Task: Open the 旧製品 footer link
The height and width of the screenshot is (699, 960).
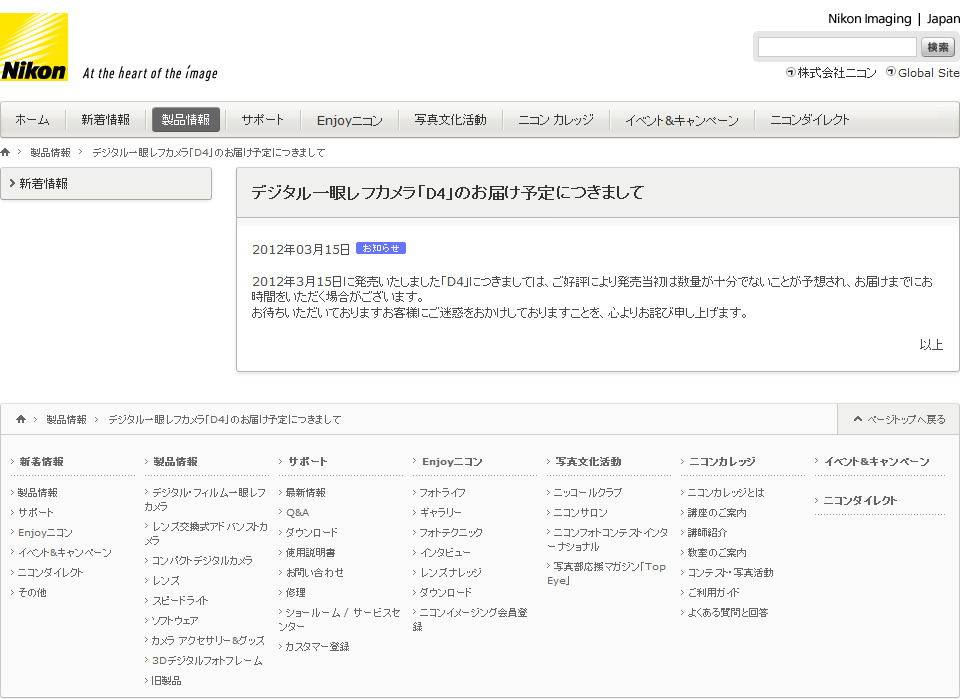Action: pyautogui.click(x=167, y=681)
